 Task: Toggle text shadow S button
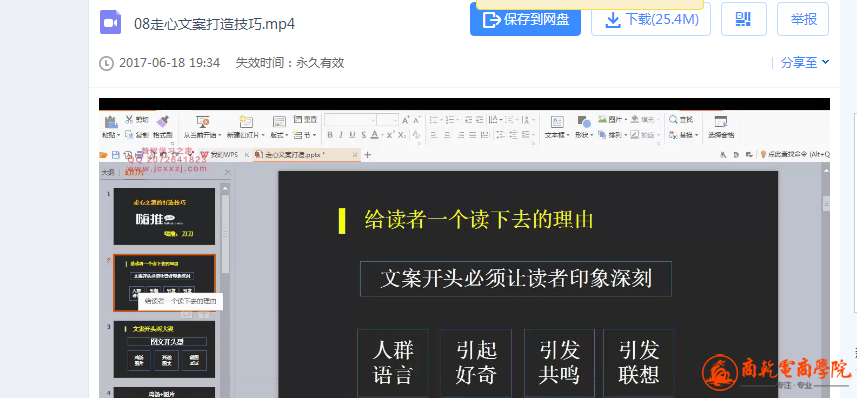pos(363,135)
